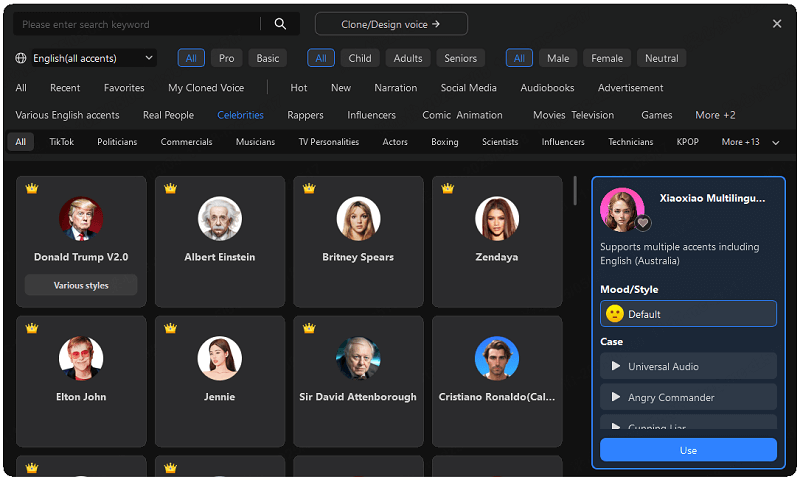The image size is (800, 482).
Task: Open the Recent voices tab
Action: (x=65, y=88)
